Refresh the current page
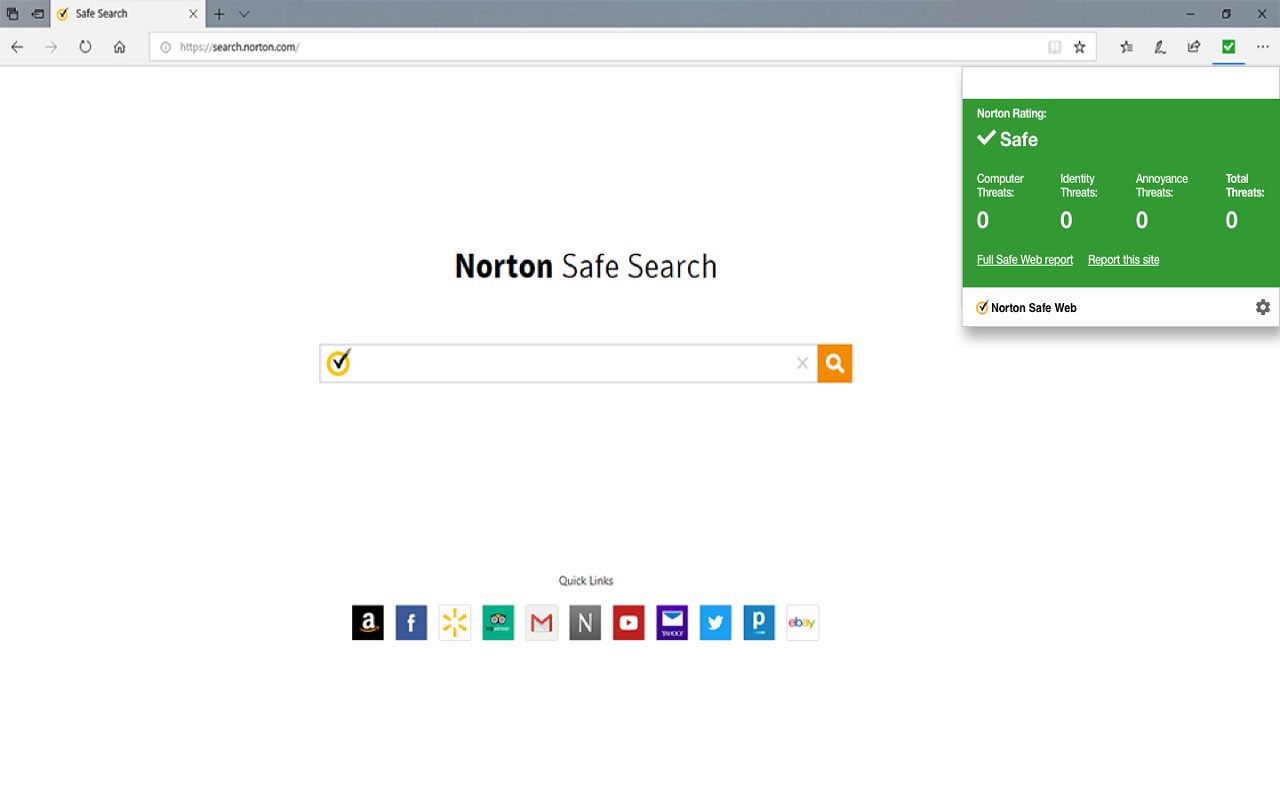The height and width of the screenshot is (800, 1280). tap(85, 47)
